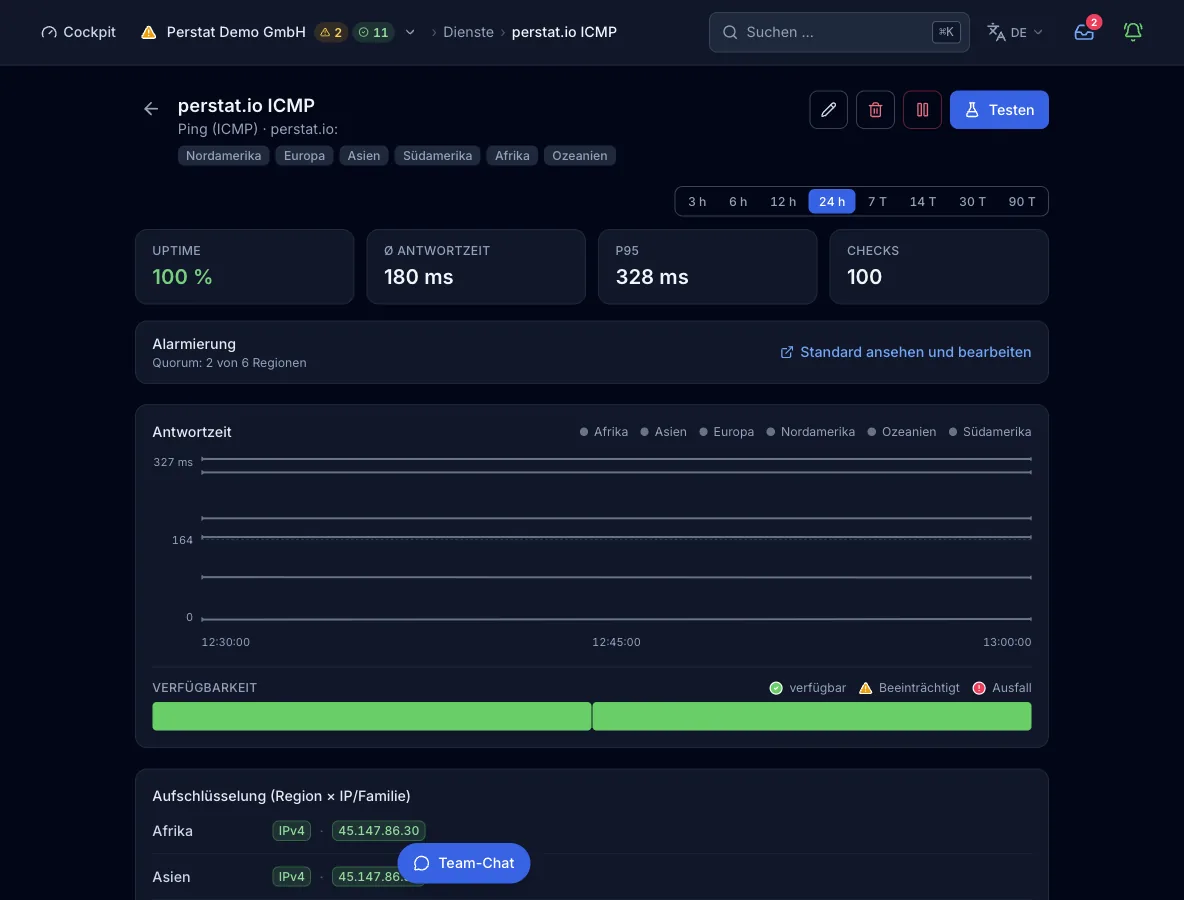Edit the service with pencil icon

pos(828,109)
